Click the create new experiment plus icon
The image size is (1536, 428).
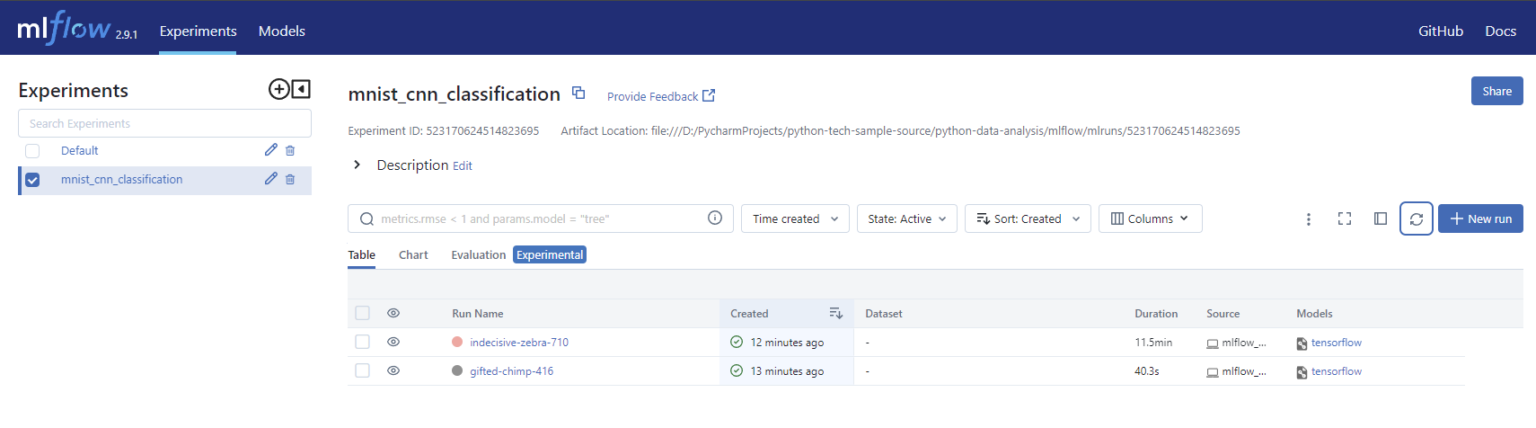point(279,90)
